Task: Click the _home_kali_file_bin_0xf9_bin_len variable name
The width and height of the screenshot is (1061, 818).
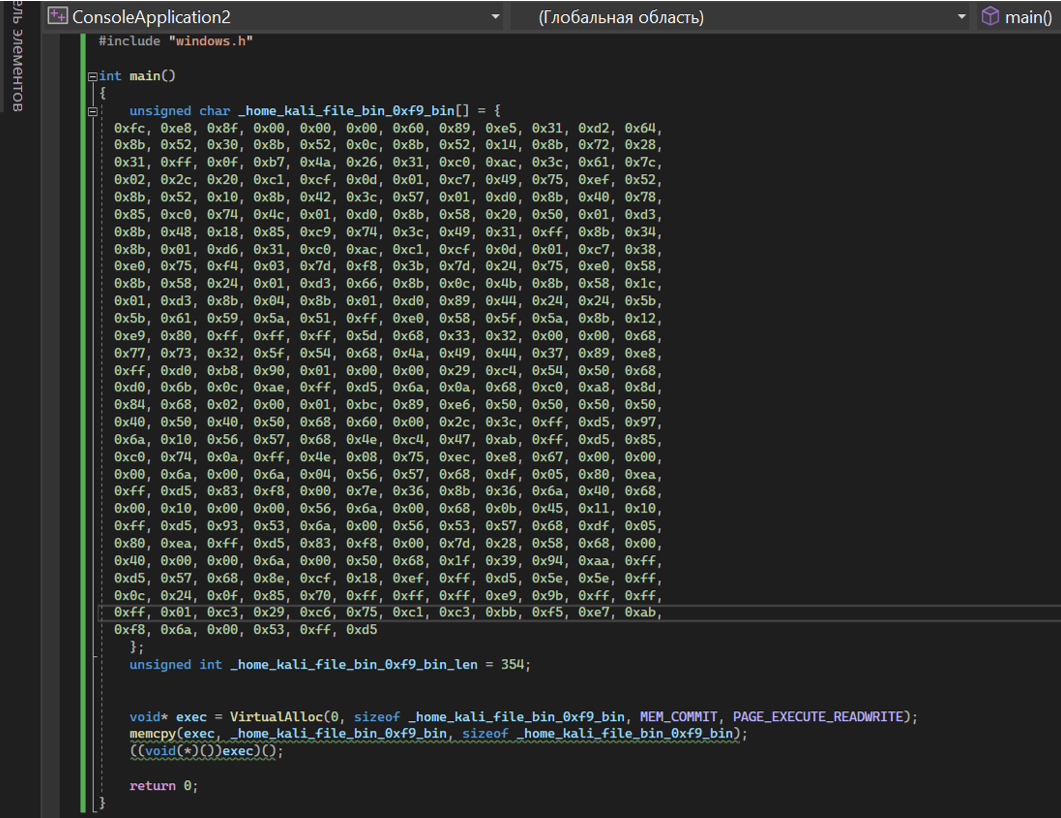Action: [354, 664]
